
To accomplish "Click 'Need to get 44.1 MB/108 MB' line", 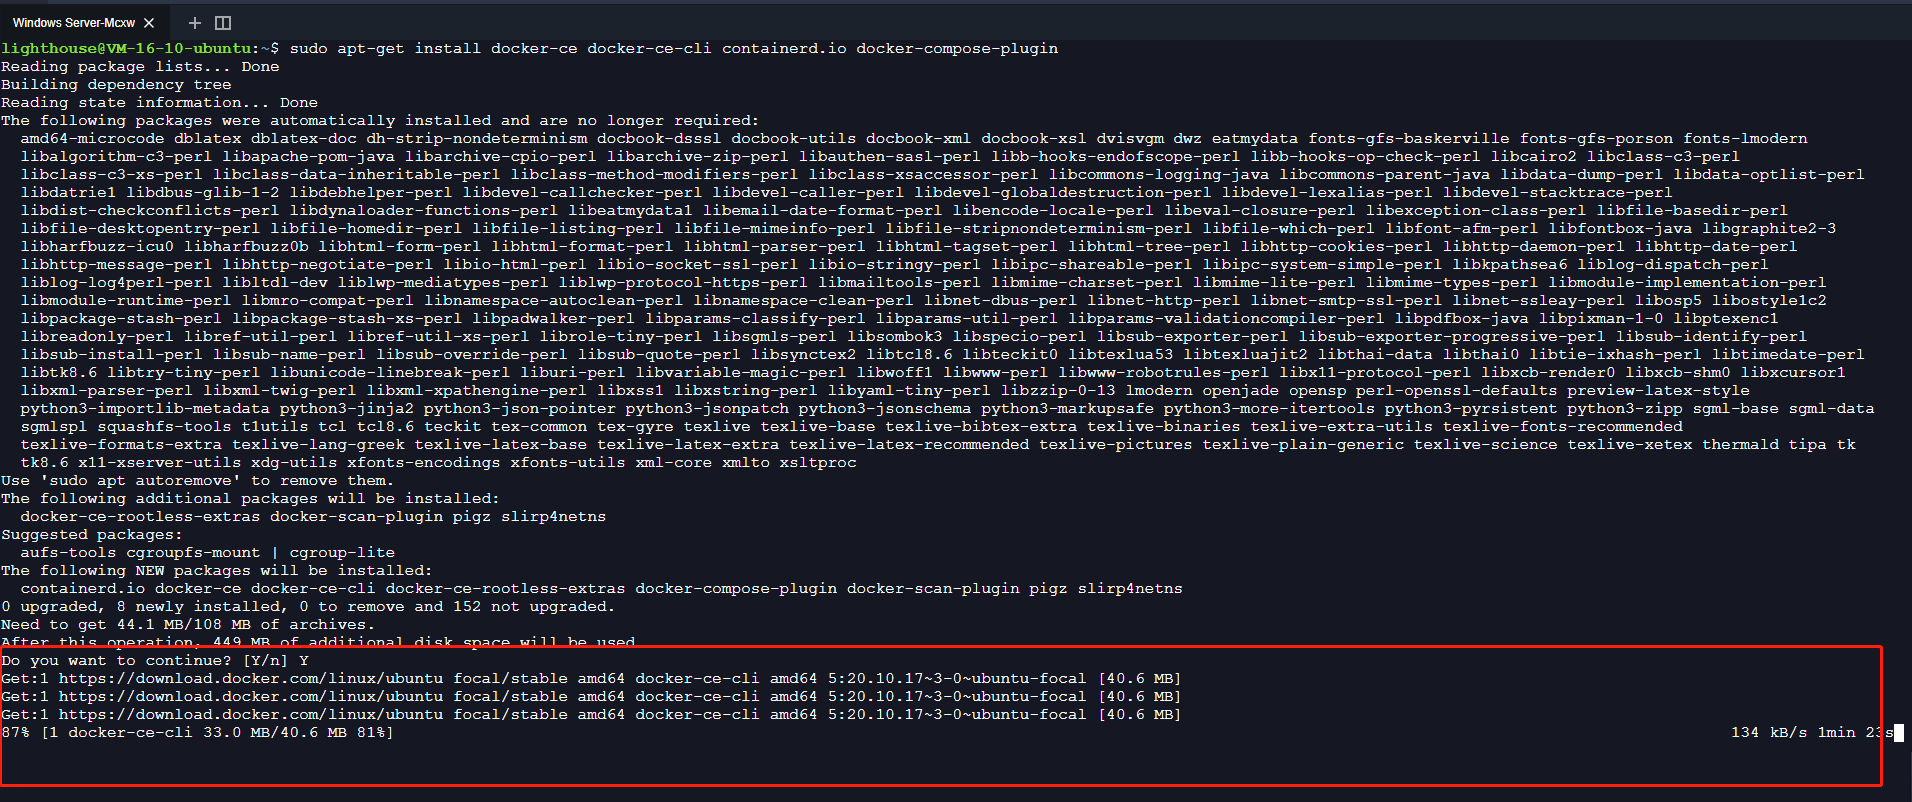I will tap(188, 624).
